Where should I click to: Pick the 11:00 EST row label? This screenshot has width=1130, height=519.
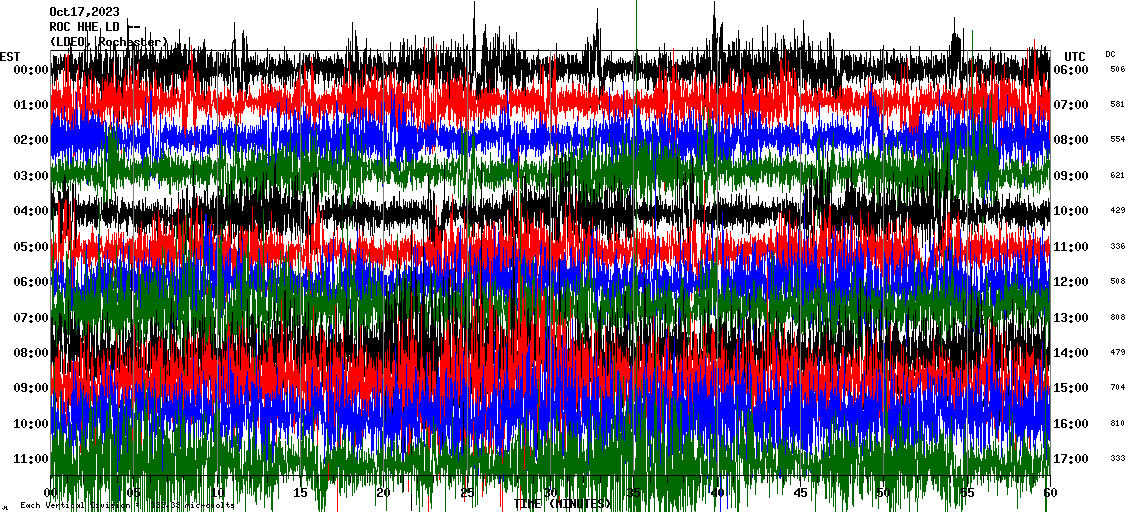(31, 459)
